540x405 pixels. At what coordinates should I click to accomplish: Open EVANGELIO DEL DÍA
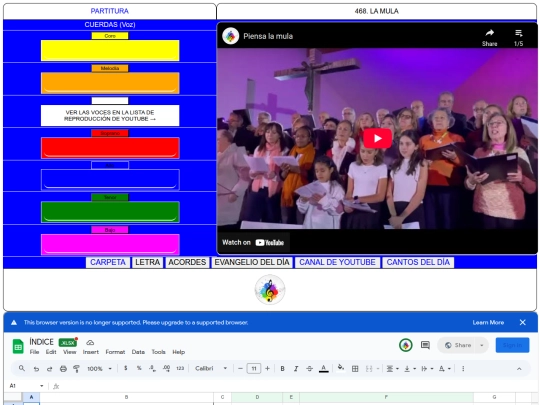pos(252,262)
